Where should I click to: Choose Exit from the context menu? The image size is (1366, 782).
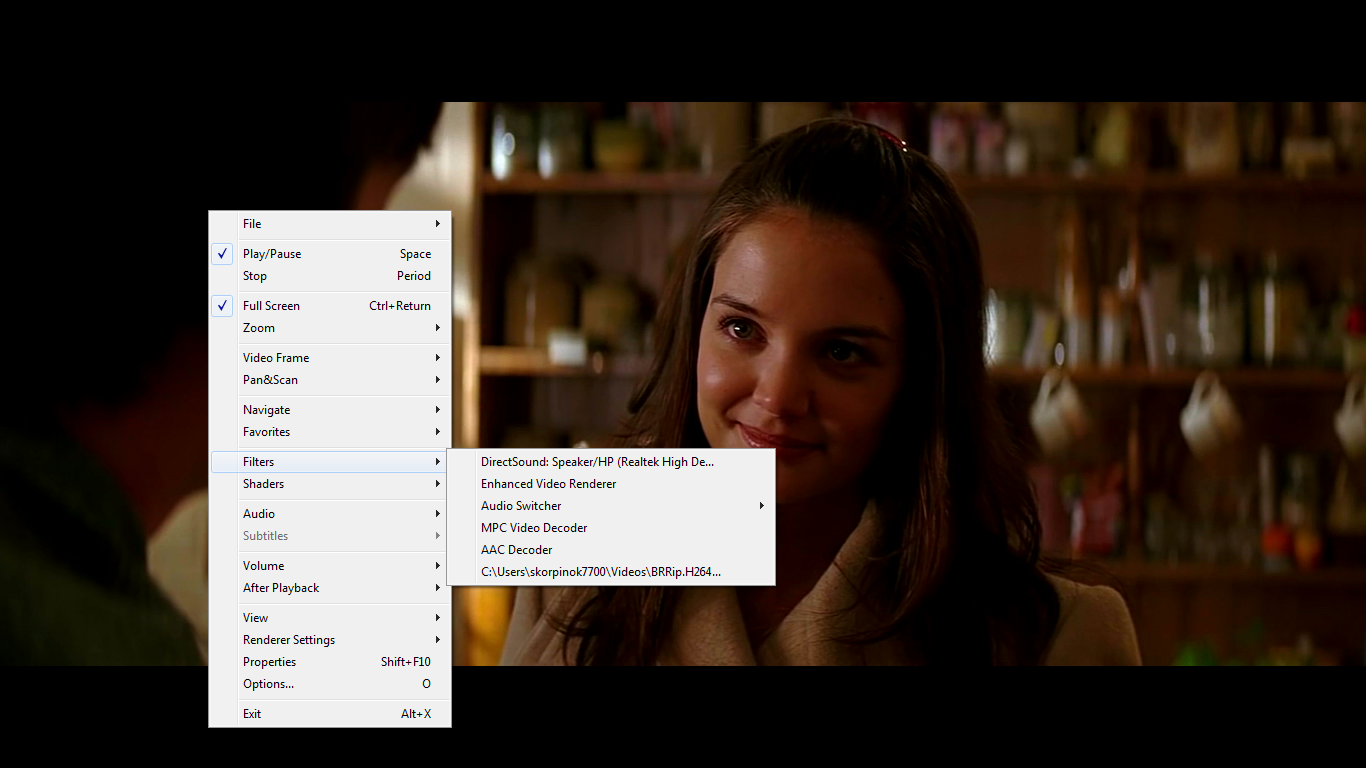click(330, 714)
